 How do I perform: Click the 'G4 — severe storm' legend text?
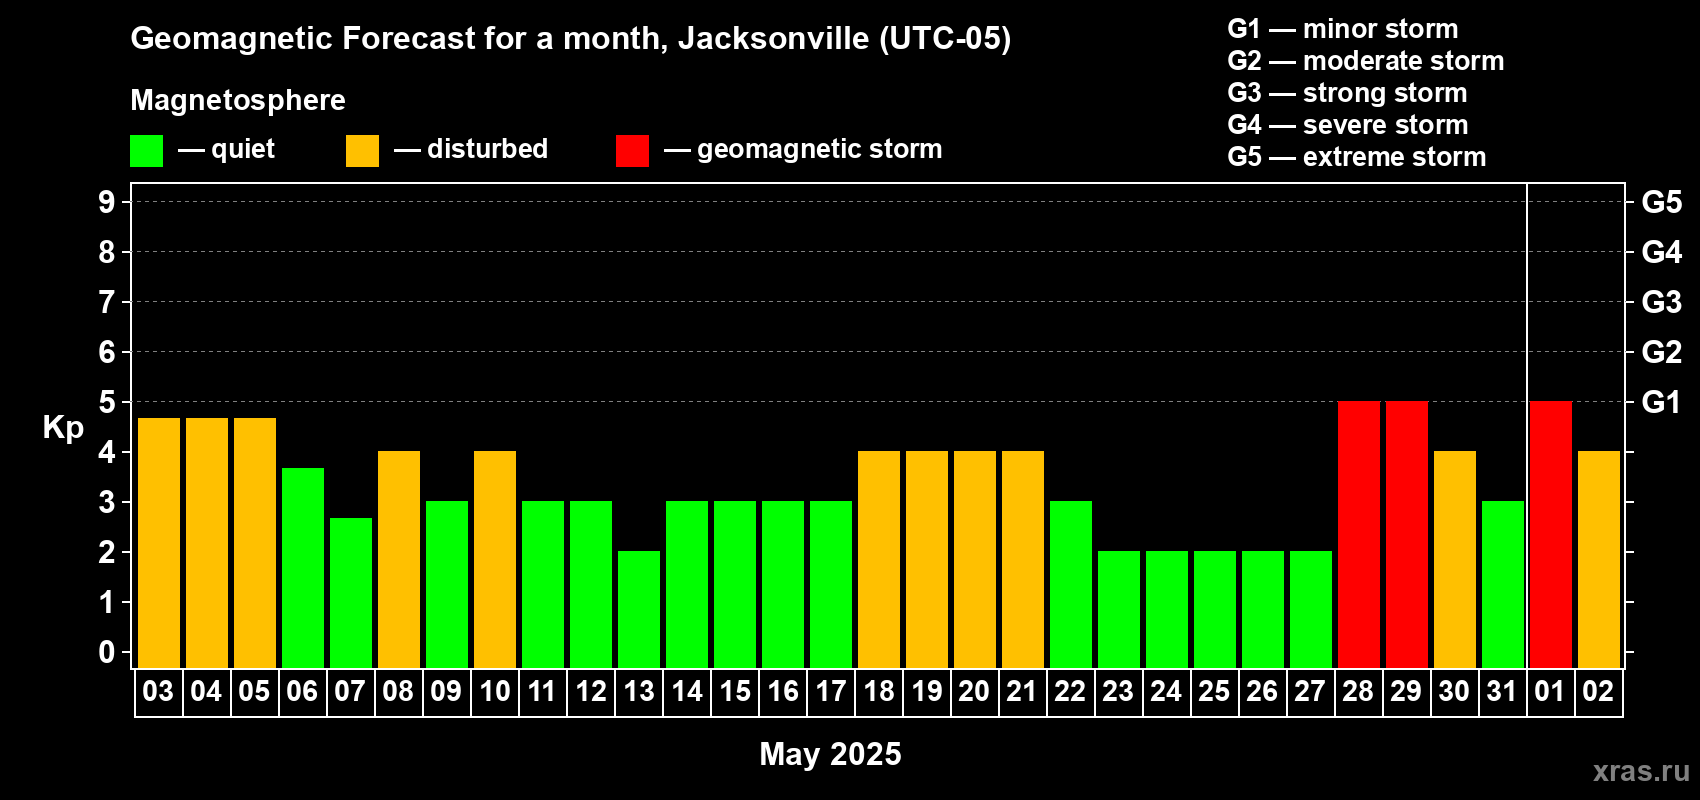[1348, 125]
